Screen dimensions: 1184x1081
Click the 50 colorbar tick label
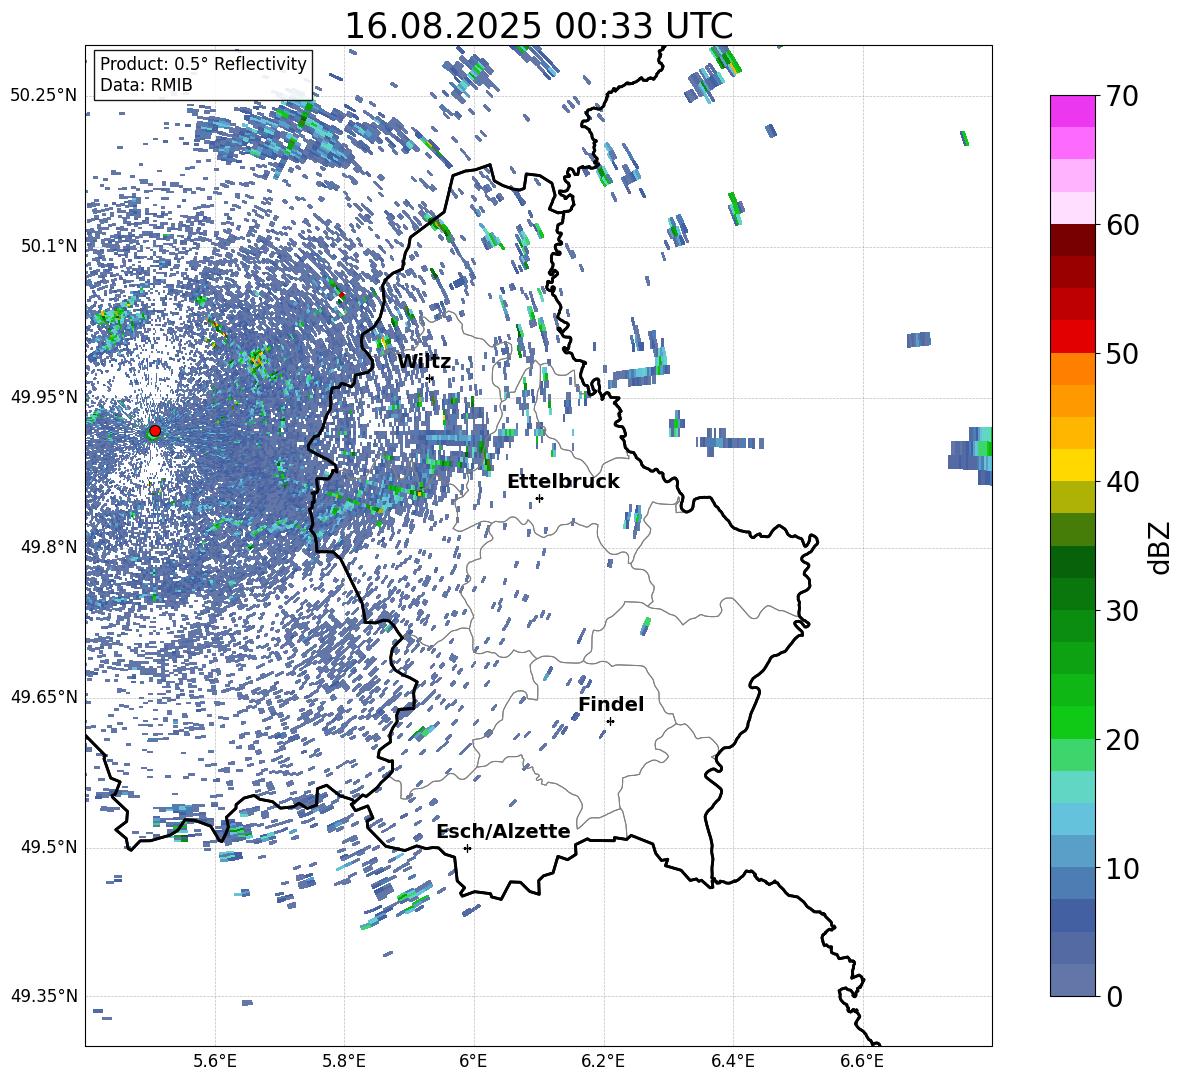click(x=1122, y=353)
